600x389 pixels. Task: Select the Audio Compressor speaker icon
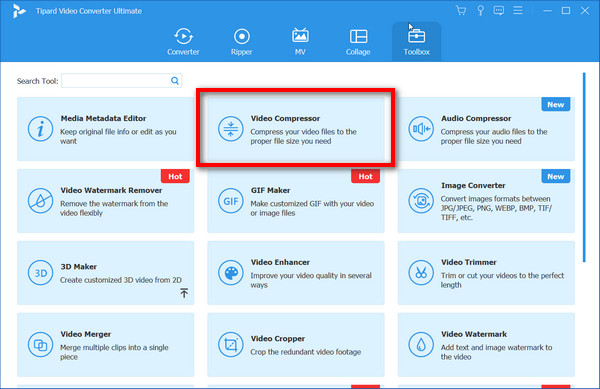(x=421, y=129)
